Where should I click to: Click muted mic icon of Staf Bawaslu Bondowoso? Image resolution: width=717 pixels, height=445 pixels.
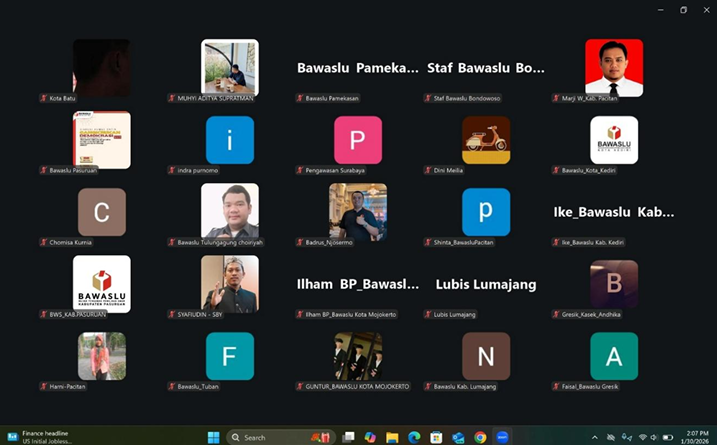[428, 98]
